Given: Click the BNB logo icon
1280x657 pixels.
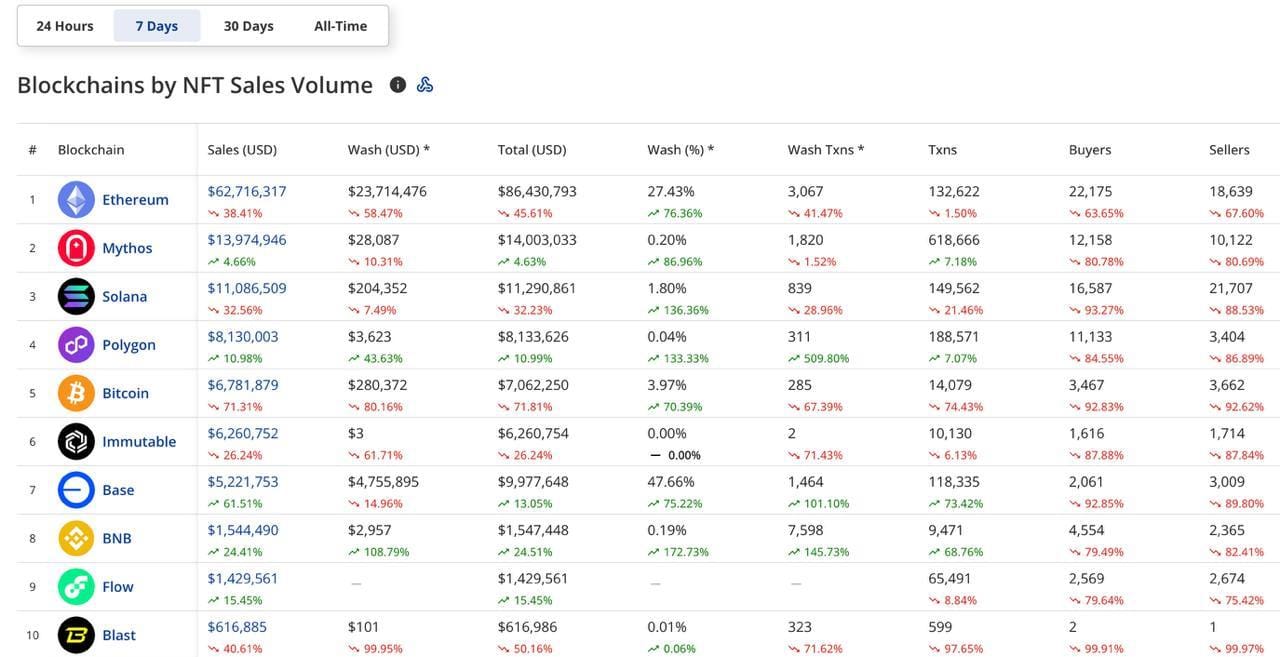Looking at the screenshot, I should point(76,538).
